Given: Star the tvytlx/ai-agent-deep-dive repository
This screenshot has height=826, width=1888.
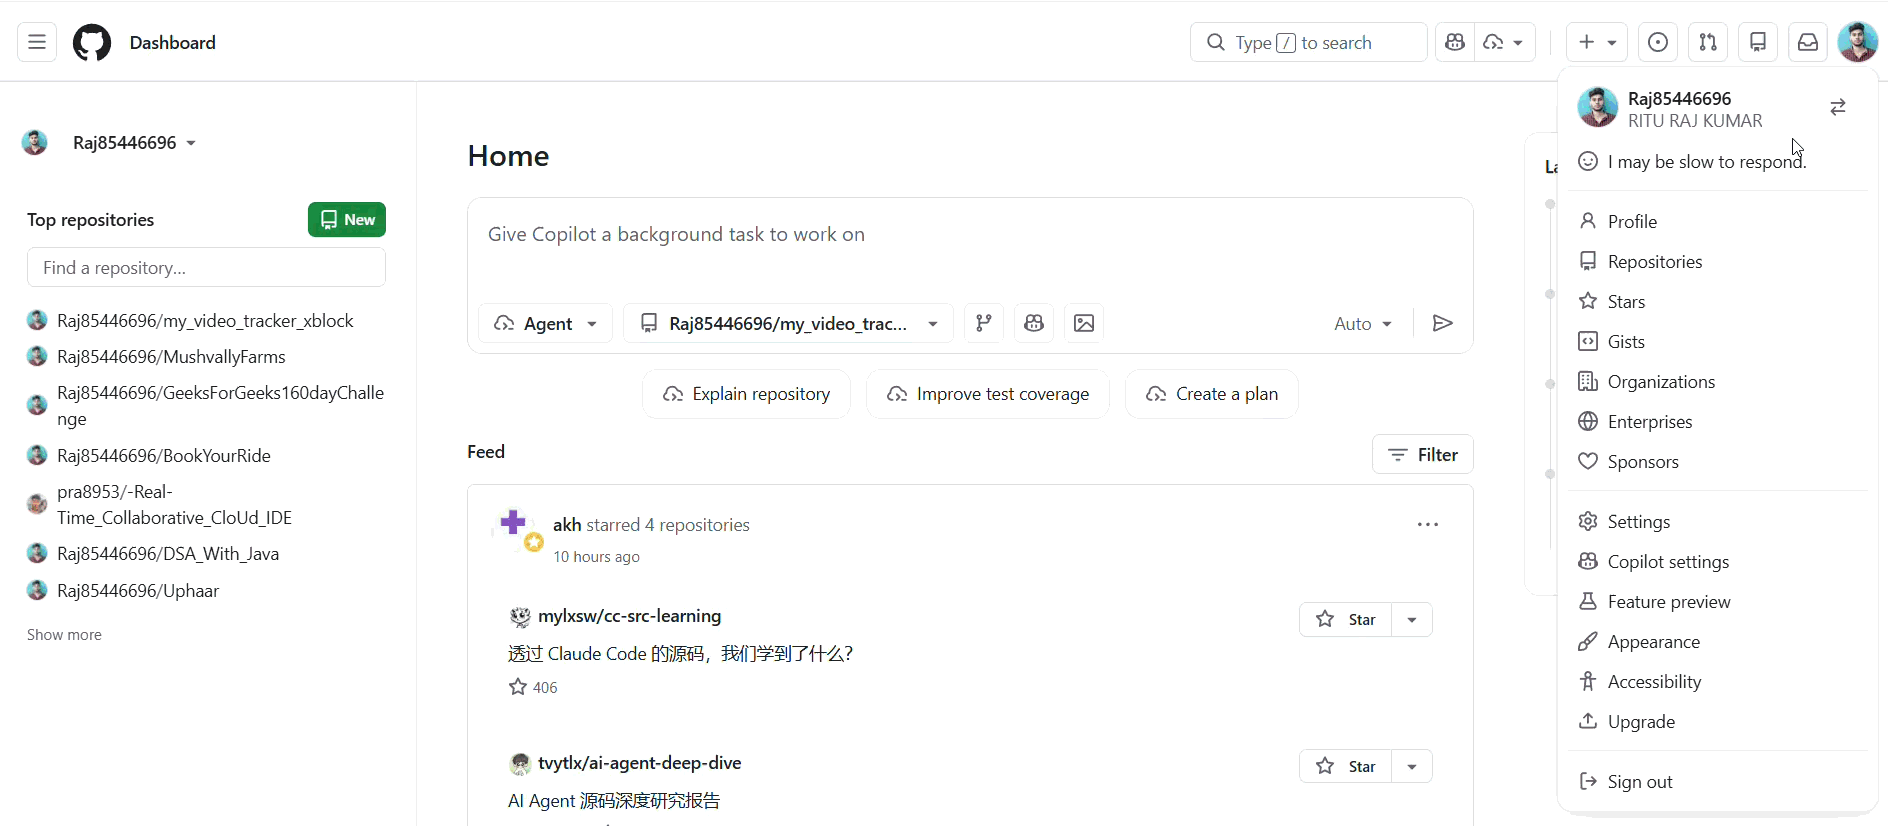Looking at the screenshot, I should [1346, 766].
